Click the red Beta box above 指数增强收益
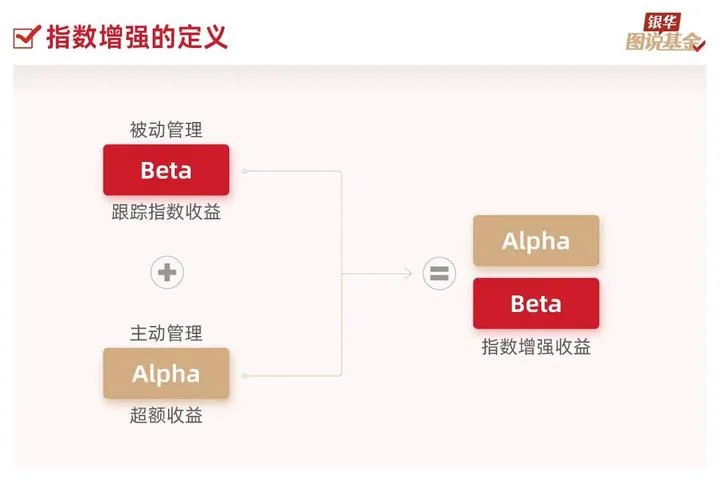720x500 pixels. 536,303
